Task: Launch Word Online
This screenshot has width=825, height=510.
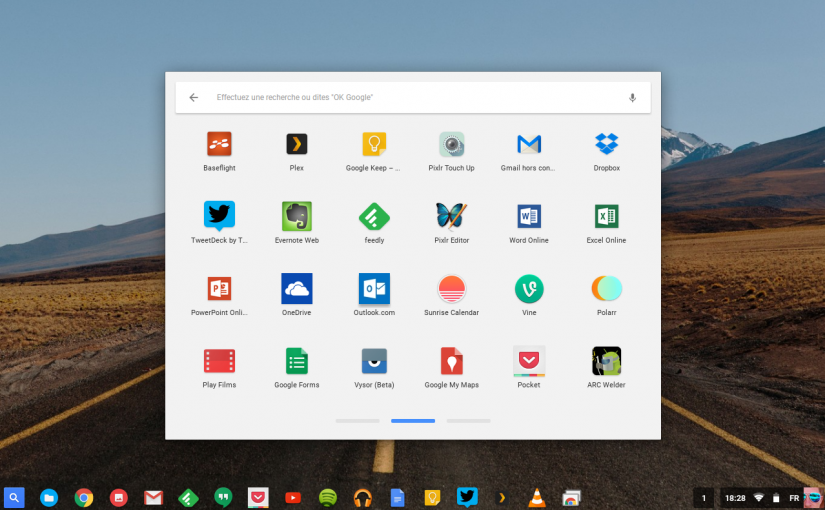Action: click(529, 216)
